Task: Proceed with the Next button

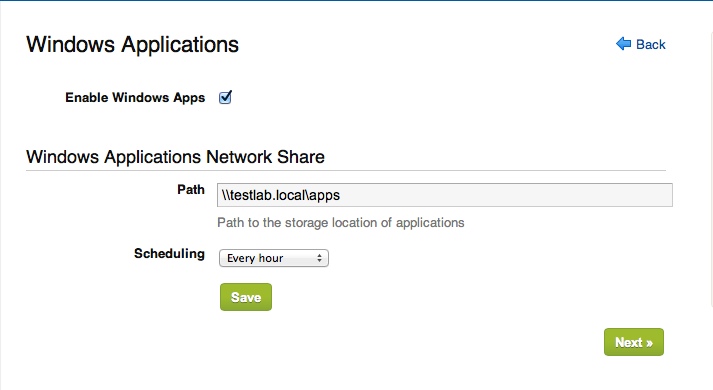Action: 634,342
